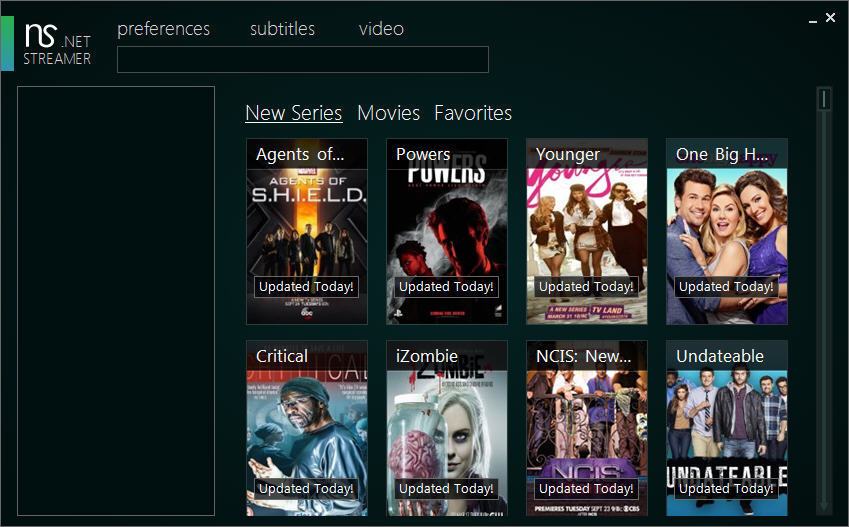Open the One Big H... series poster

tap(727, 231)
